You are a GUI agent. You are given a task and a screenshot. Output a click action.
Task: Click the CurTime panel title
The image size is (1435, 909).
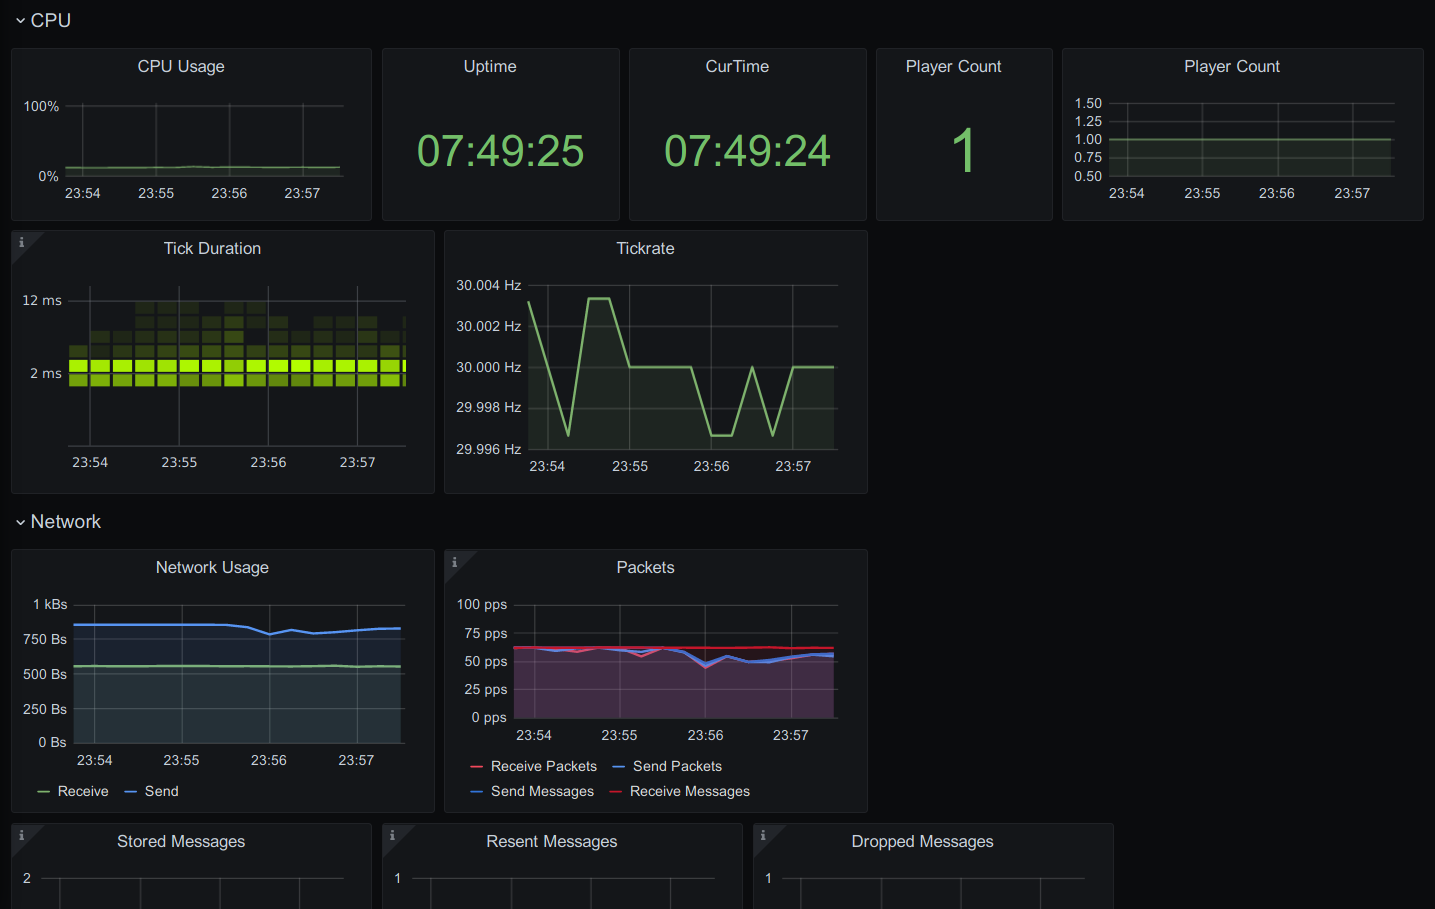coord(737,66)
